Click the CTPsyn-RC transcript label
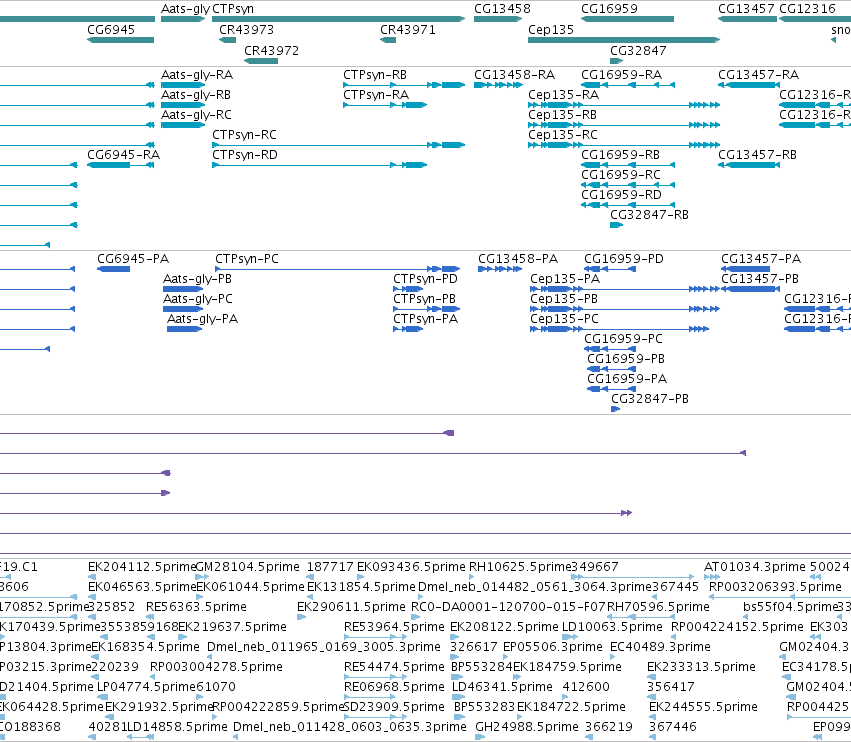The image size is (851, 742). [x=244, y=135]
